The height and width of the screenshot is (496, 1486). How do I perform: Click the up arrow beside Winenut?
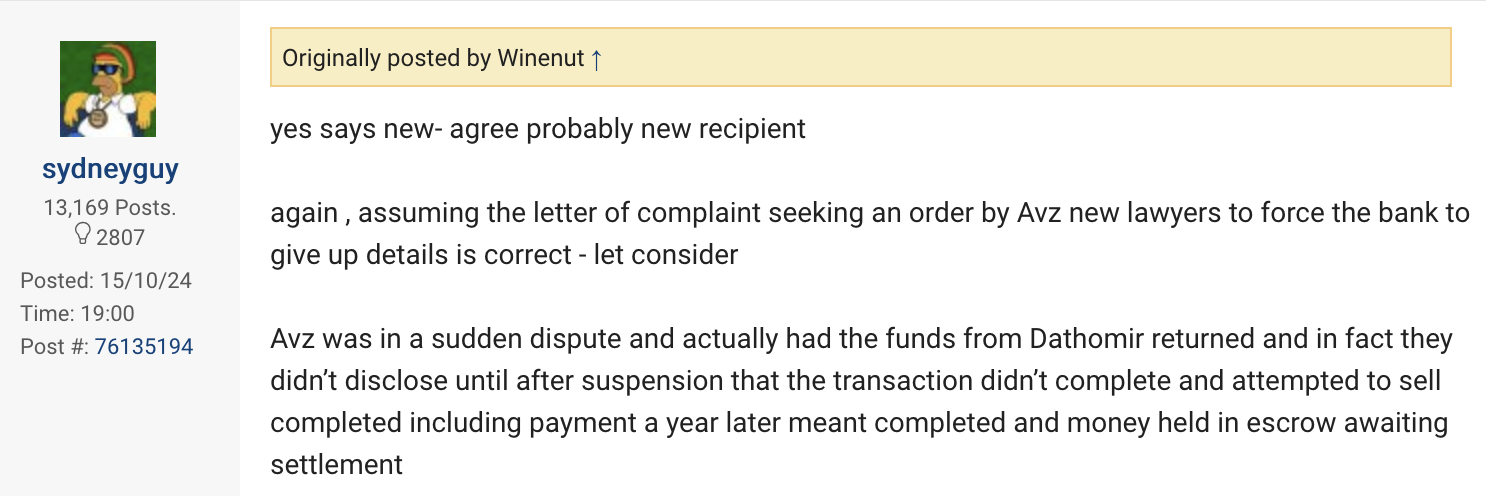click(x=596, y=59)
